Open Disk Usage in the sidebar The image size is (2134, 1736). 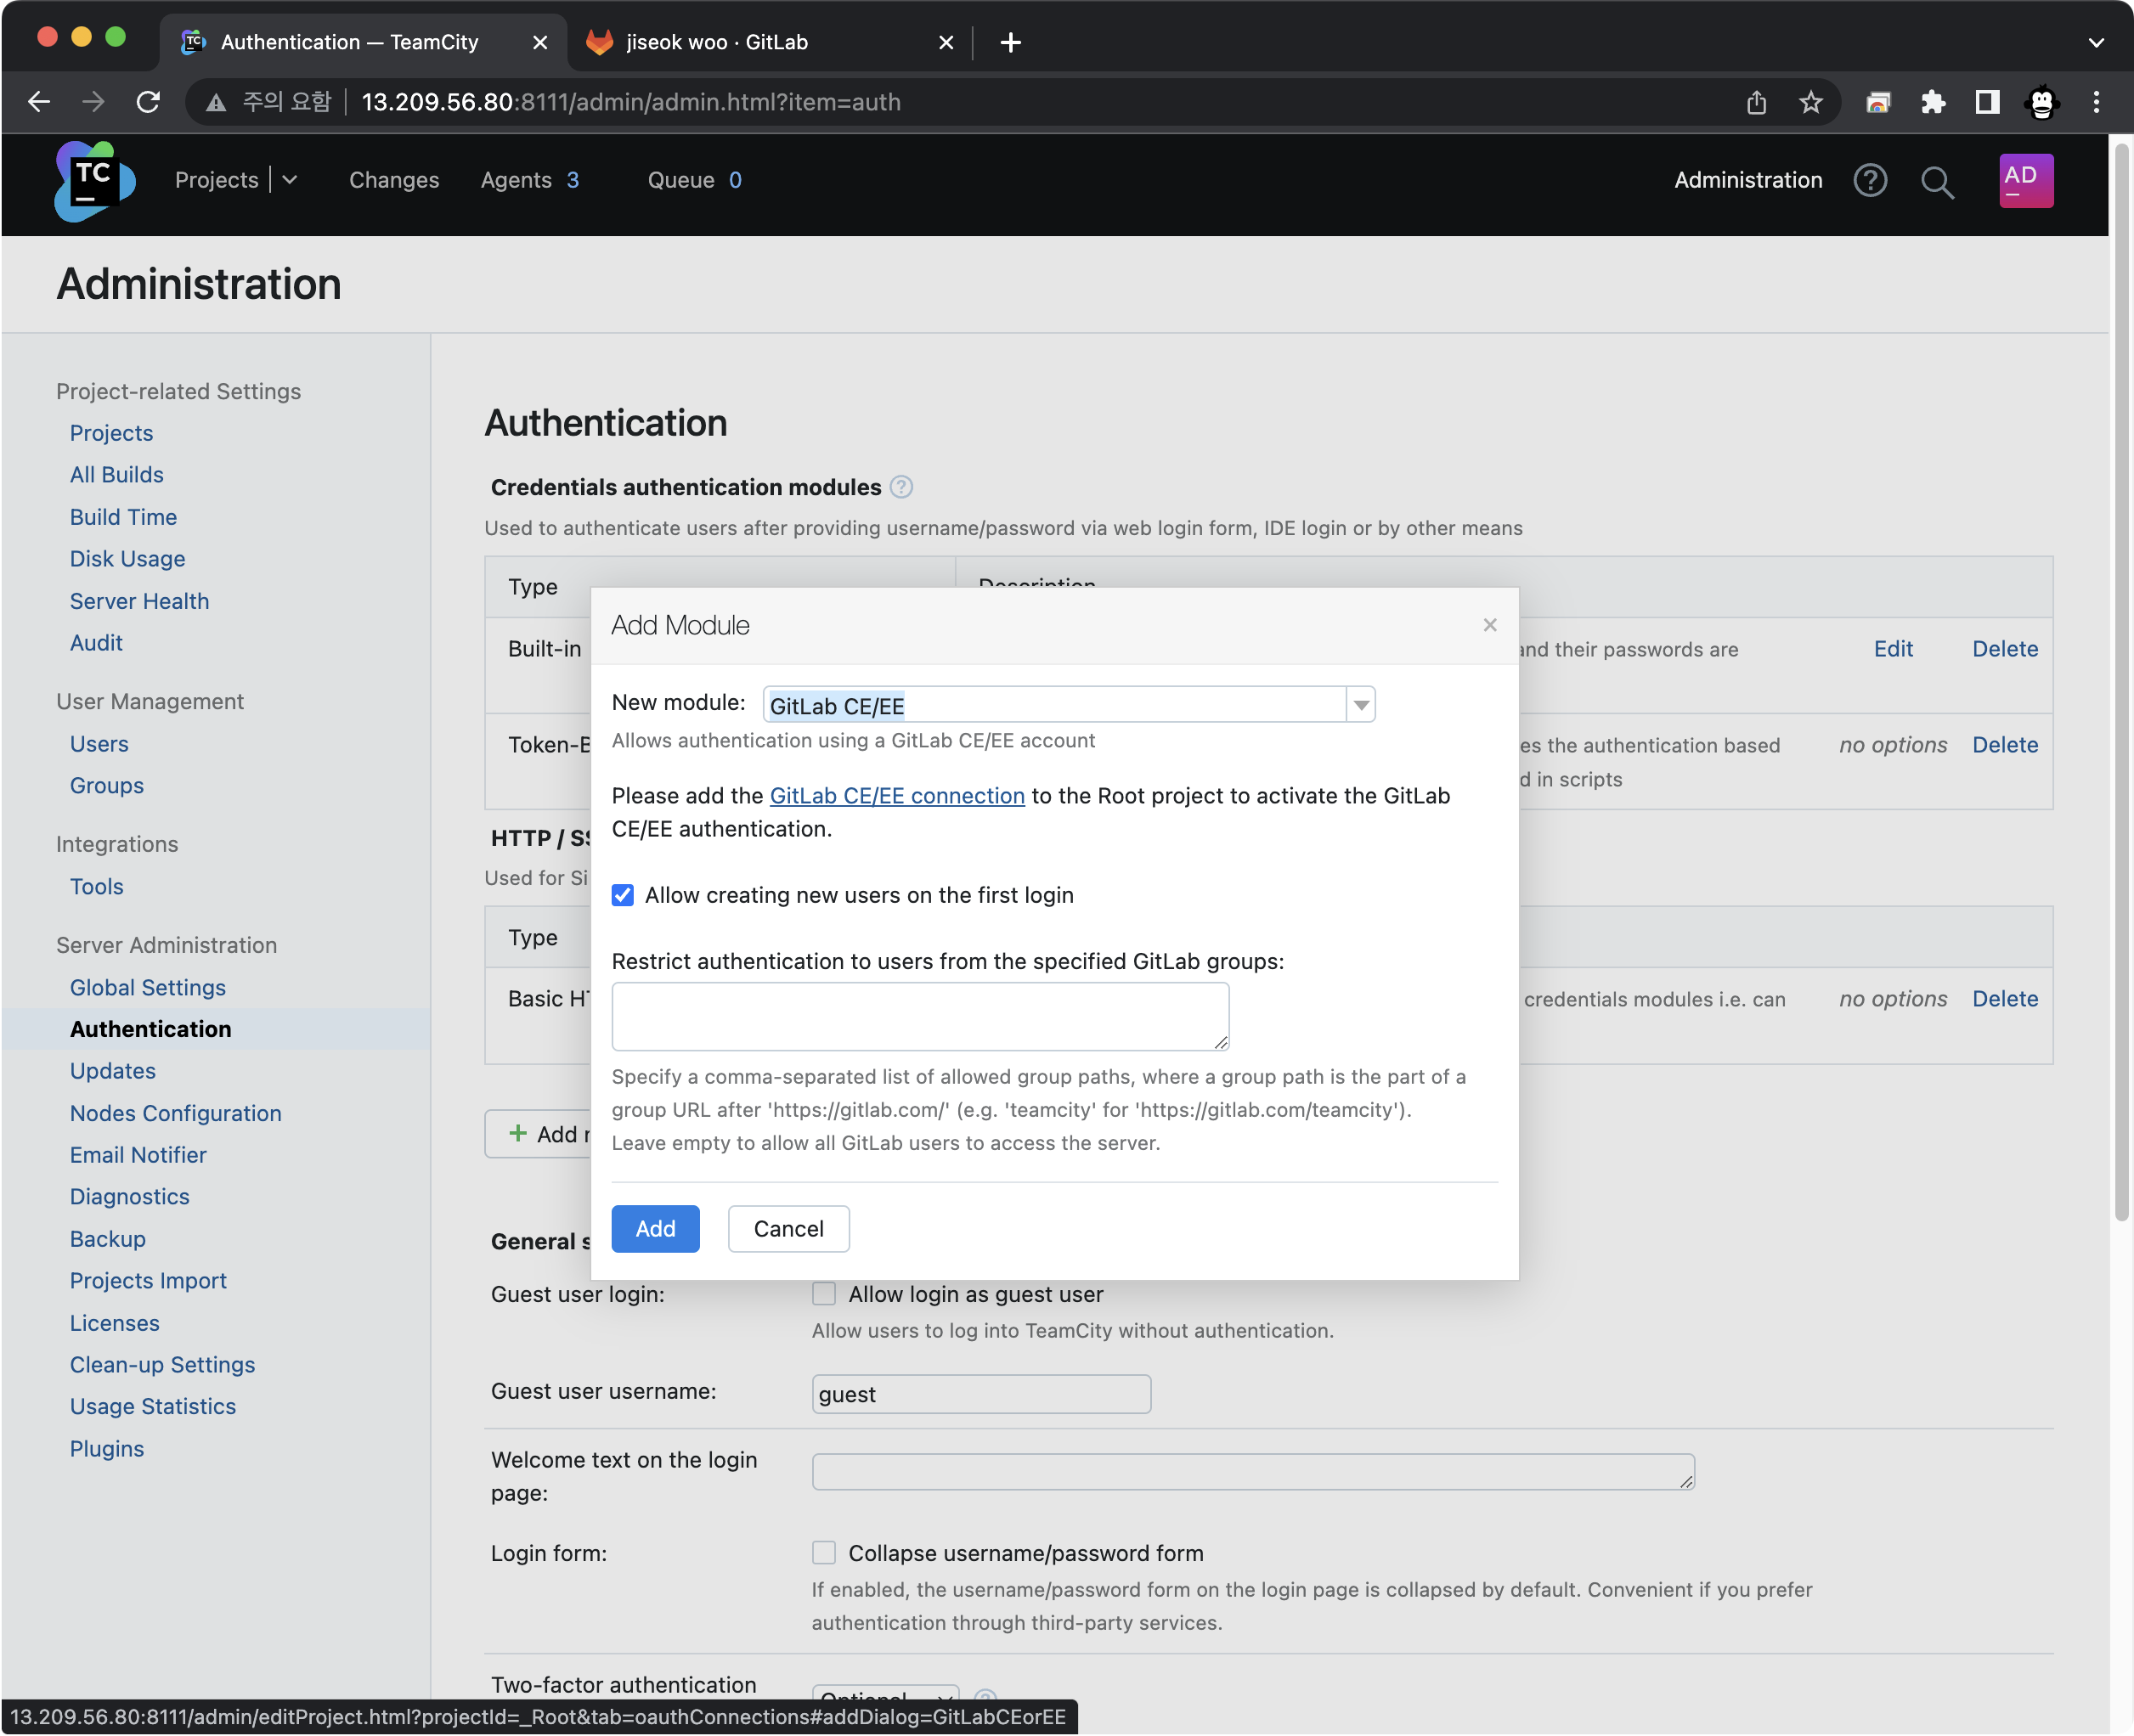click(127, 559)
